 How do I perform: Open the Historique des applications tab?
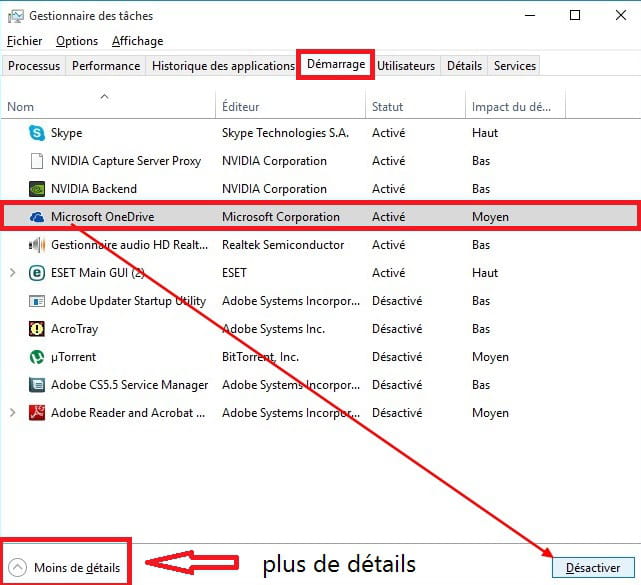[223, 66]
